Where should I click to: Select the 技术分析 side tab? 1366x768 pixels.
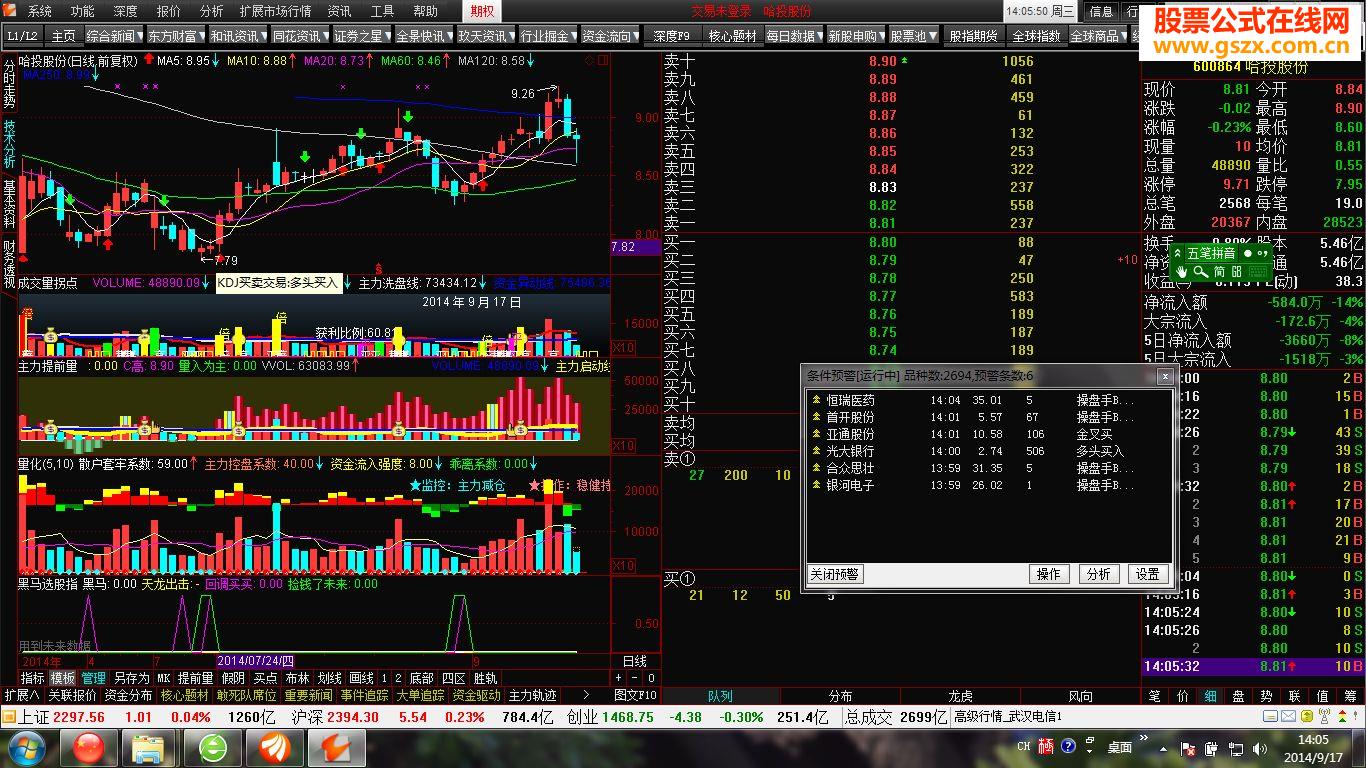9,144
